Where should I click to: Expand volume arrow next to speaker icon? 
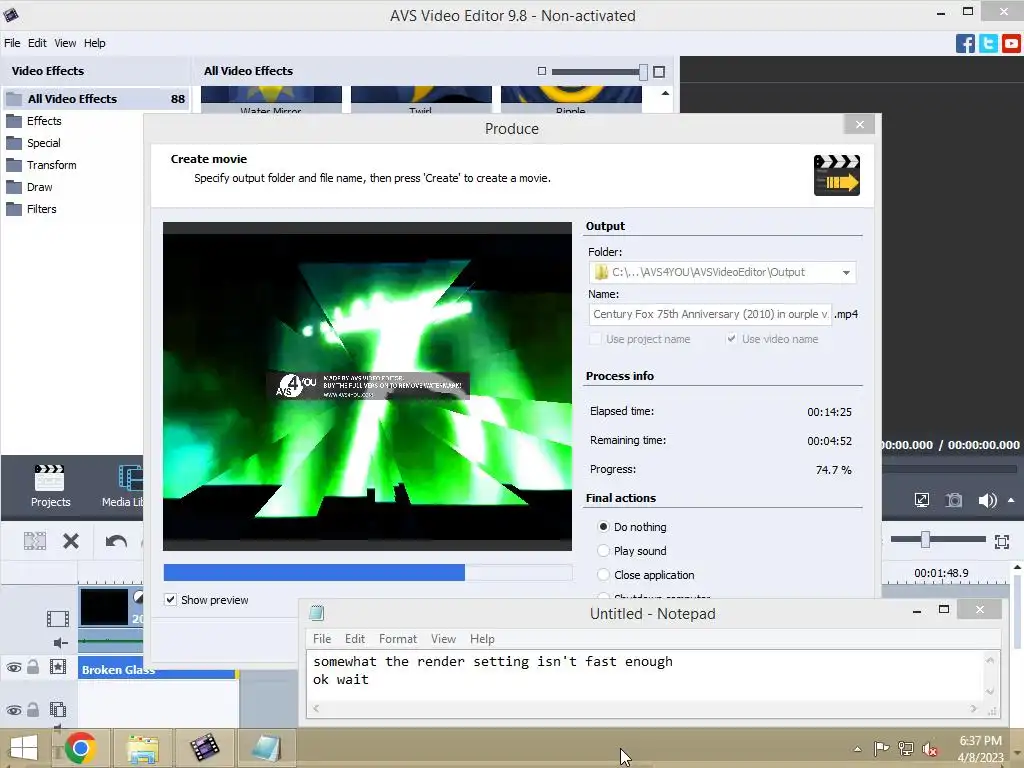(x=1011, y=500)
